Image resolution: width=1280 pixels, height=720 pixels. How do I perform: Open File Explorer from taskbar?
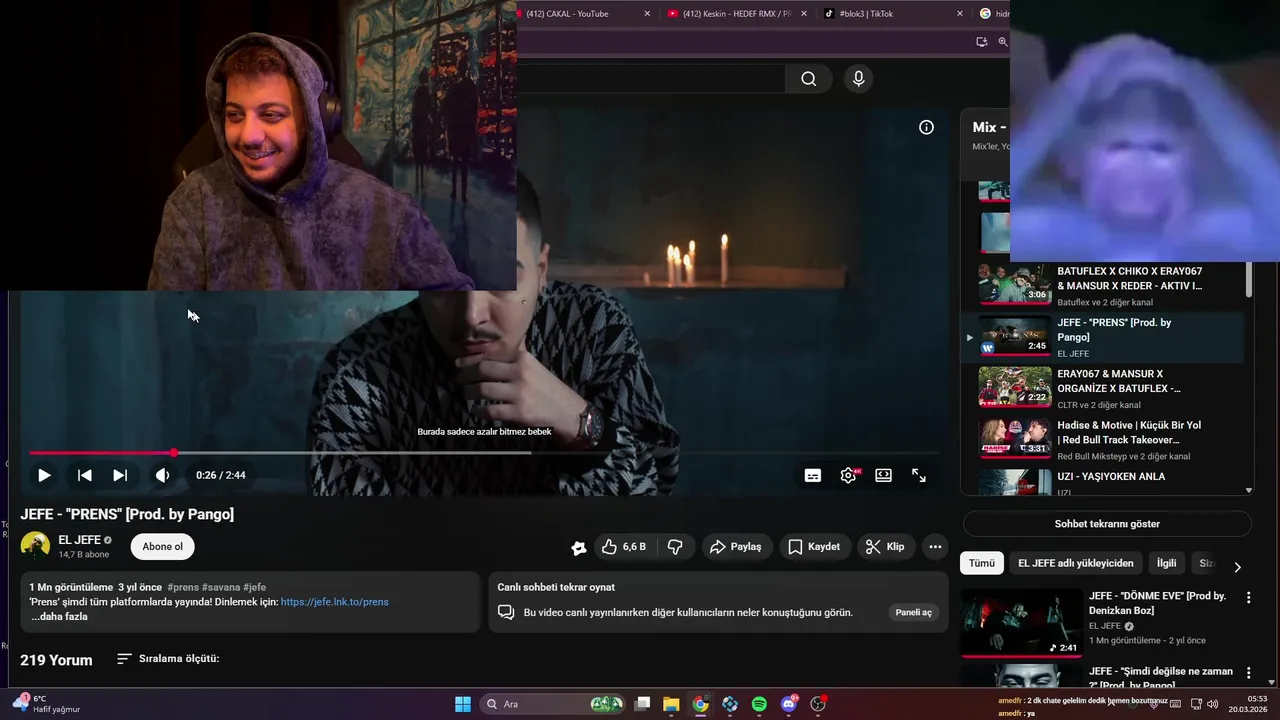pyautogui.click(x=671, y=704)
